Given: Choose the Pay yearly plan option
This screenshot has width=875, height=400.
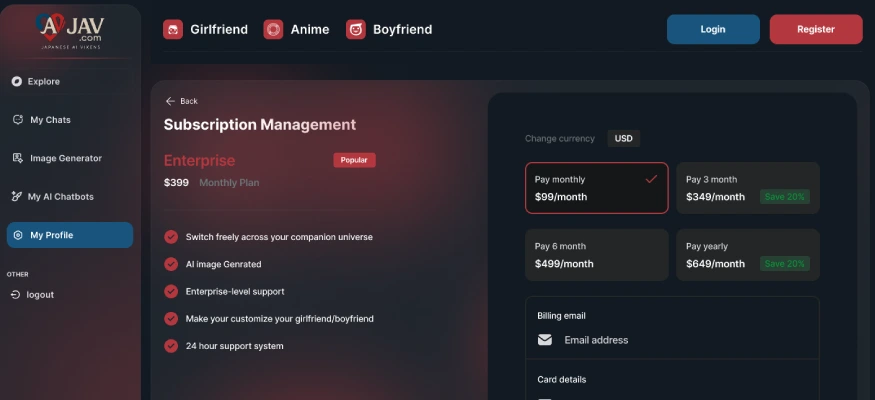Looking at the screenshot, I should coord(747,255).
